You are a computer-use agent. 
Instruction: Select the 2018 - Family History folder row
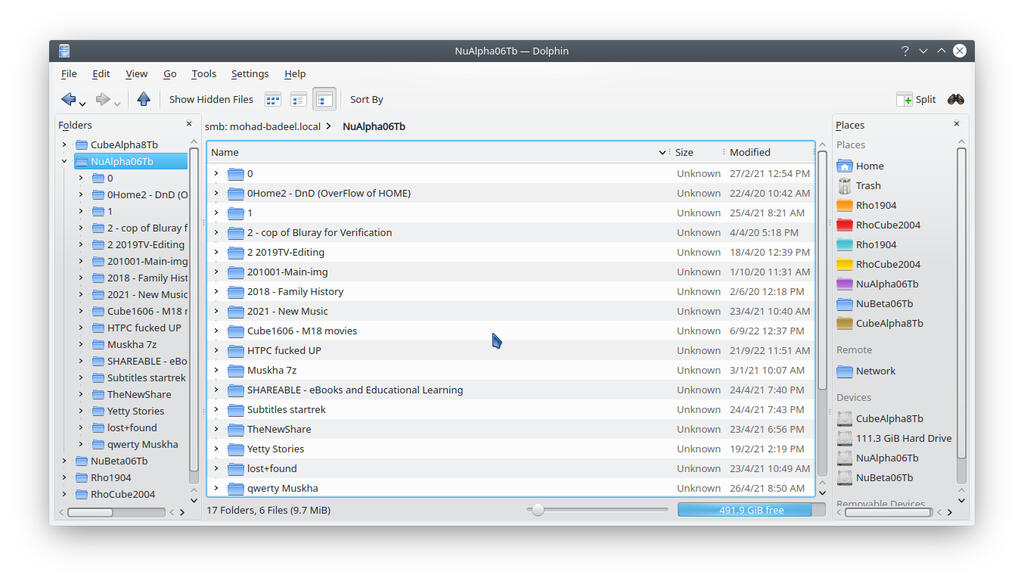pos(511,291)
